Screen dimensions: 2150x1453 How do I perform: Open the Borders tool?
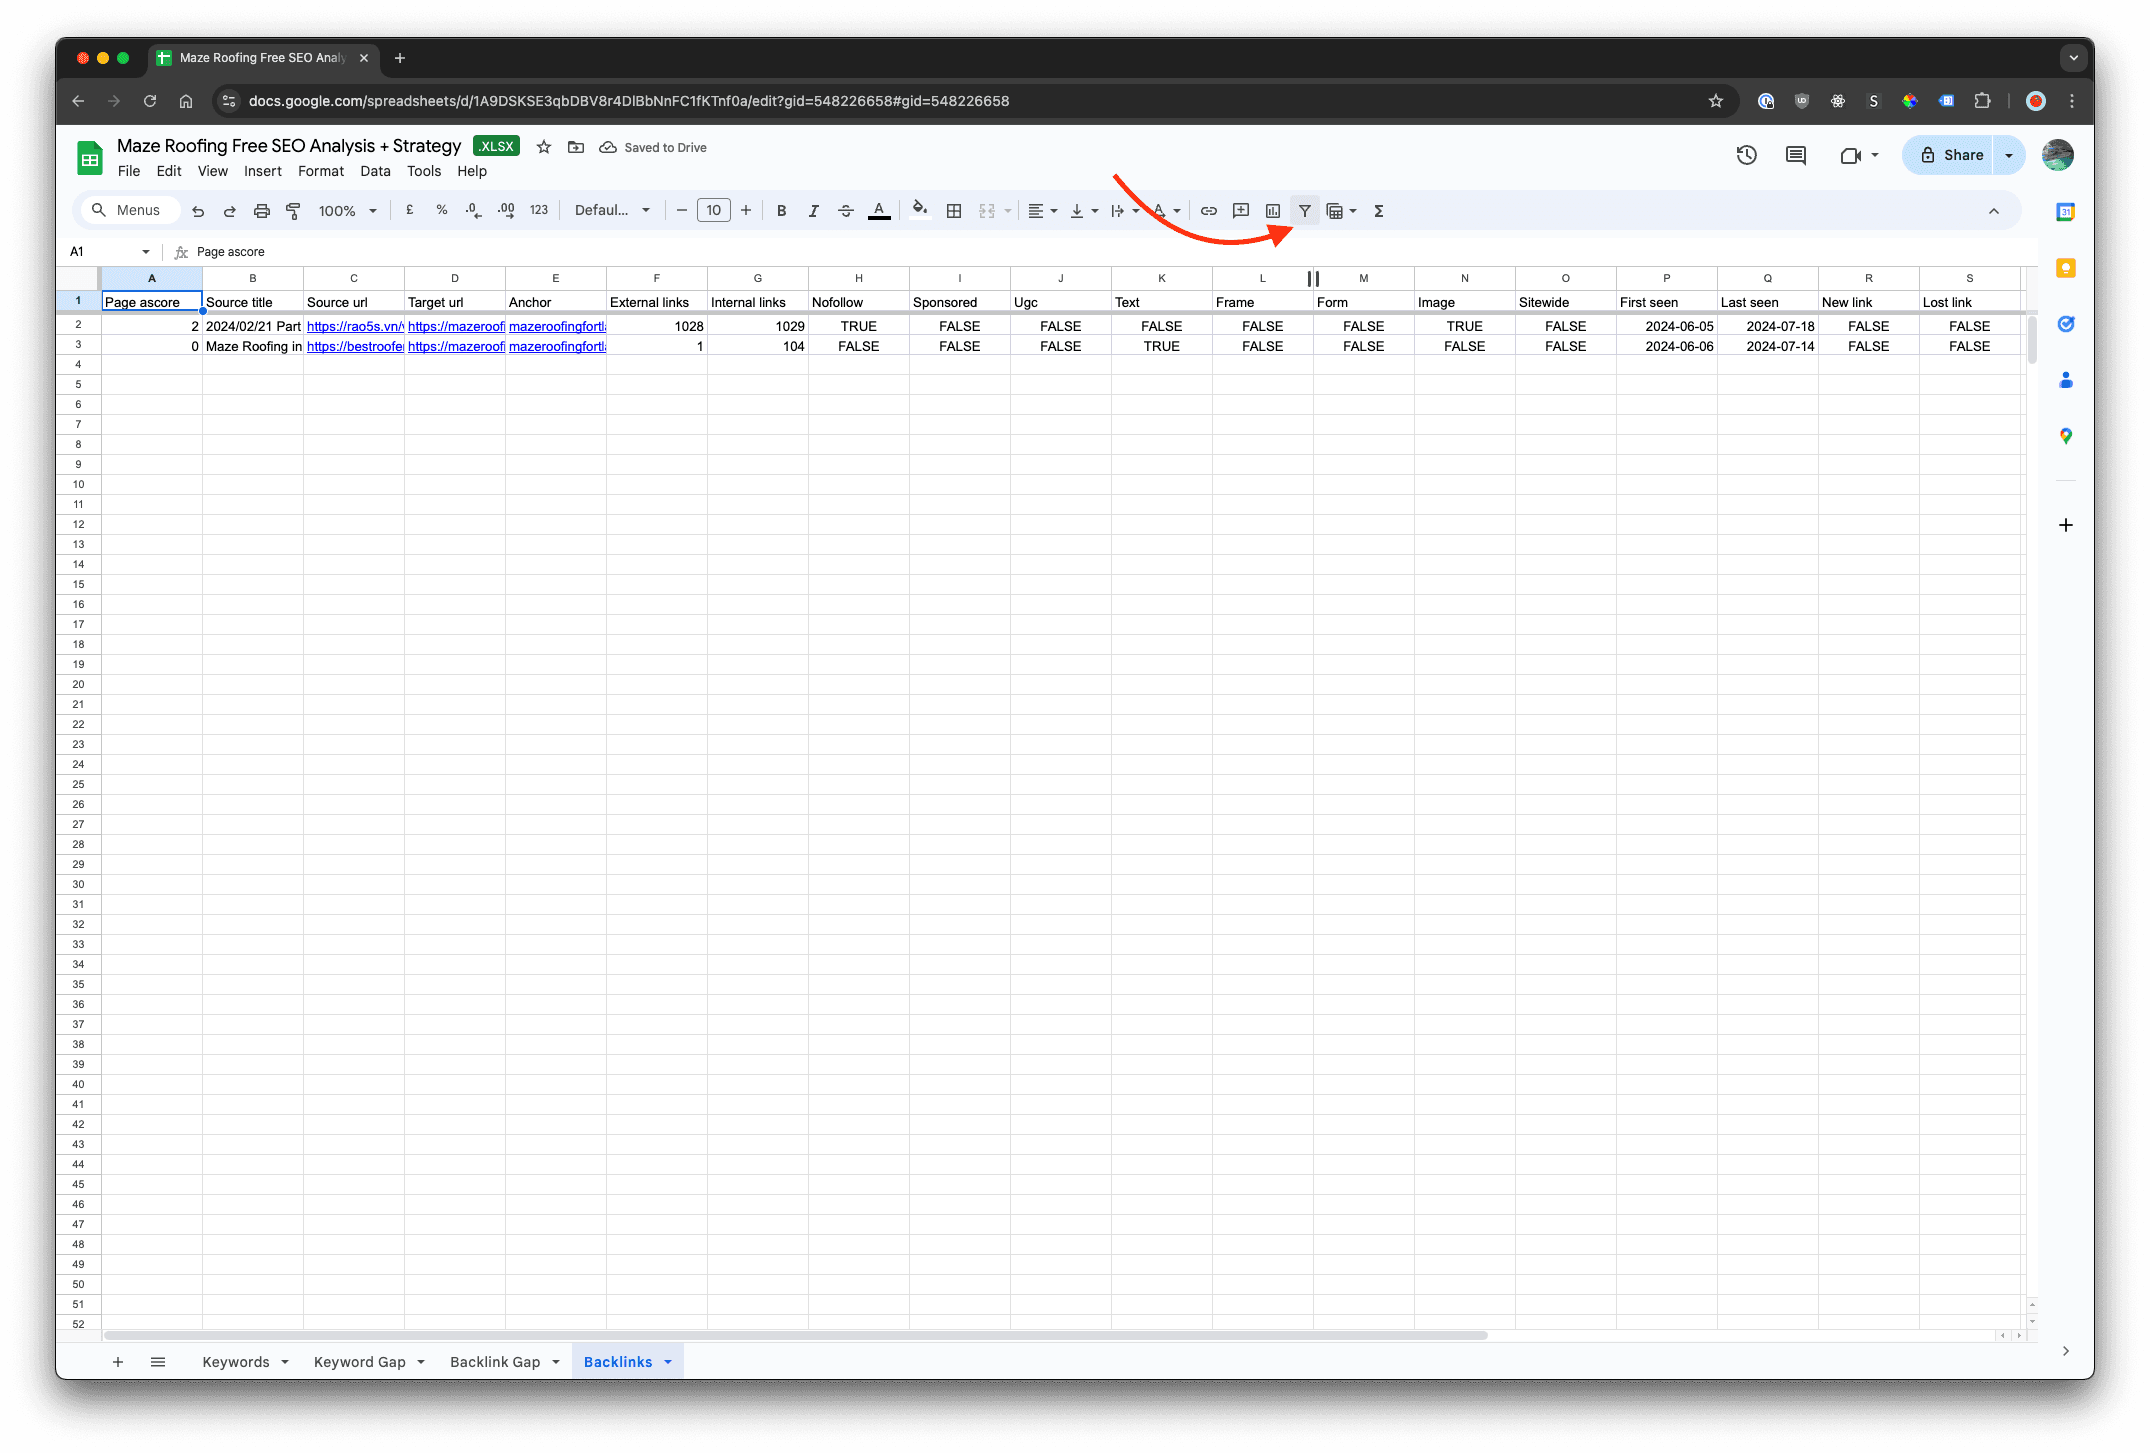(954, 211)
